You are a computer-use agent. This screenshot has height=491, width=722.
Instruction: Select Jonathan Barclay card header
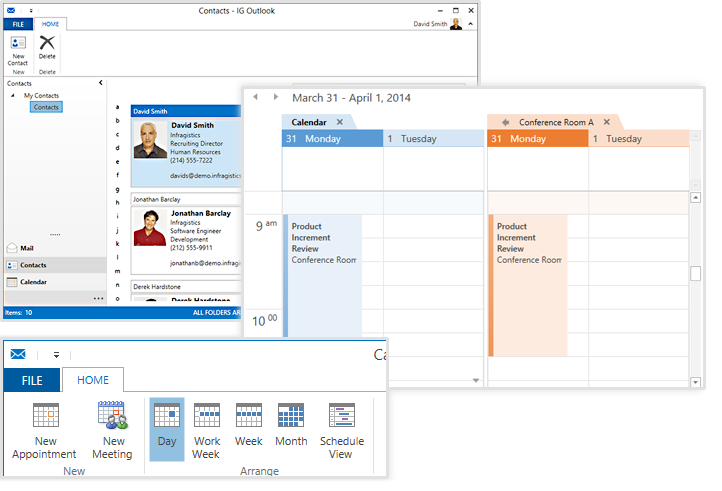point(186,199)
